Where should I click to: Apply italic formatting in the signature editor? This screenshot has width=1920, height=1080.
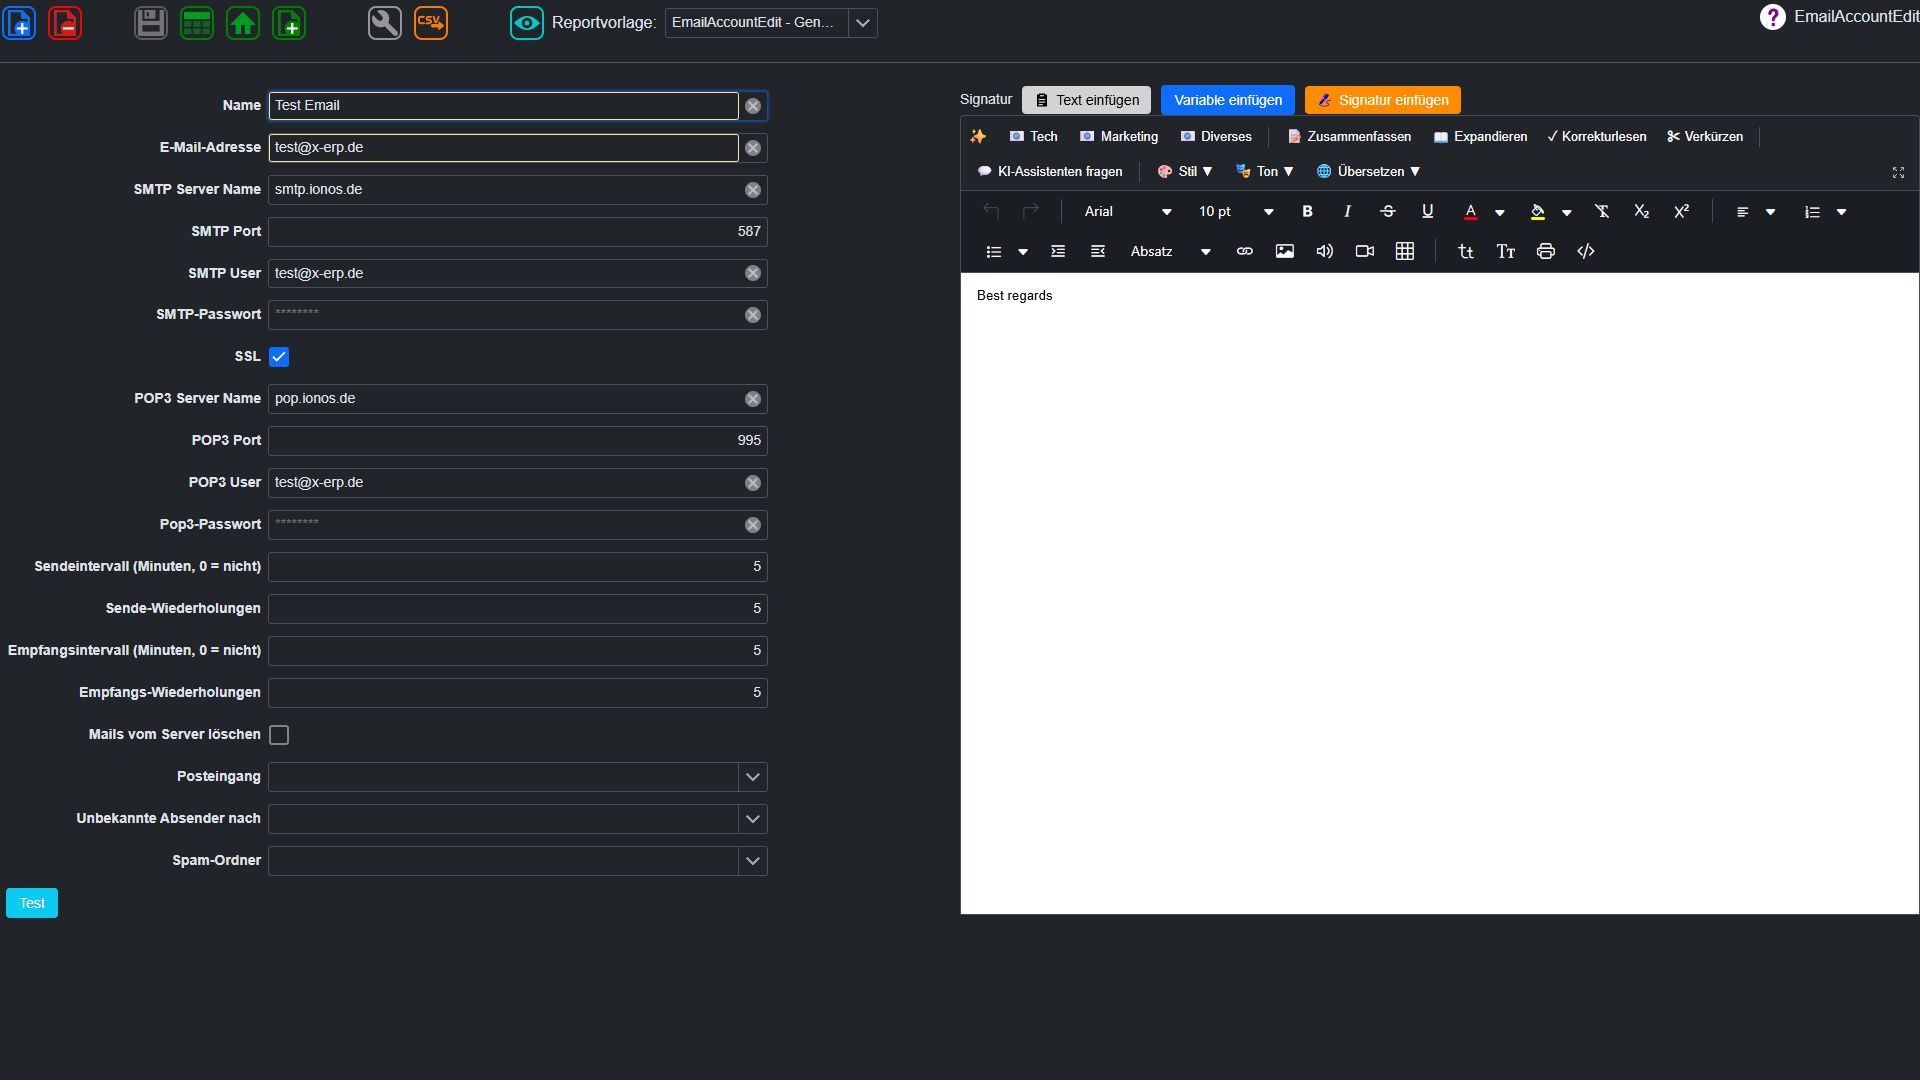1347,211
